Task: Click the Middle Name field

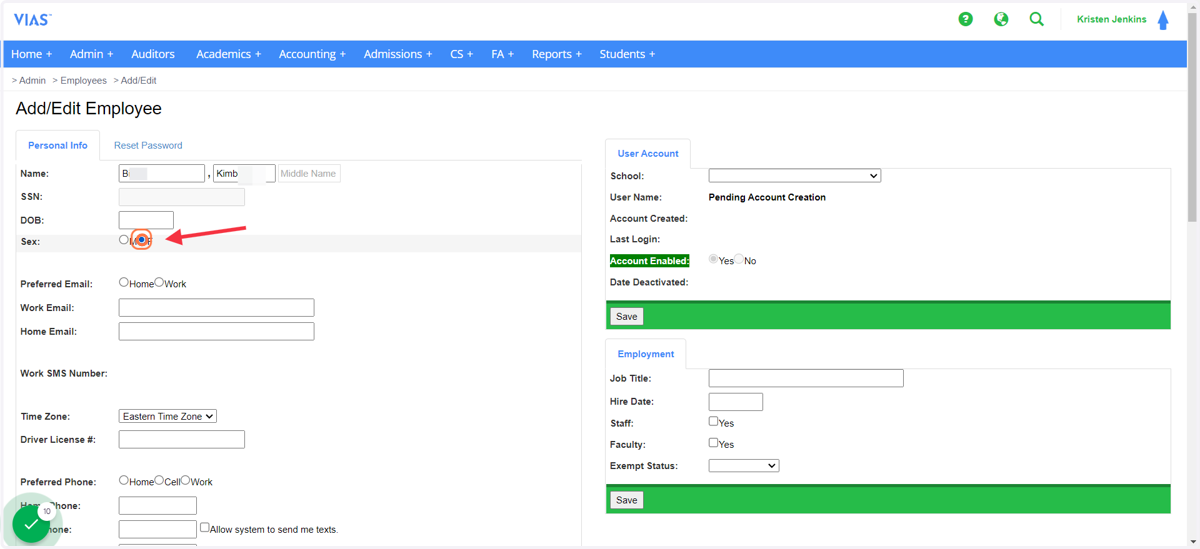Action: coord(309,173)
